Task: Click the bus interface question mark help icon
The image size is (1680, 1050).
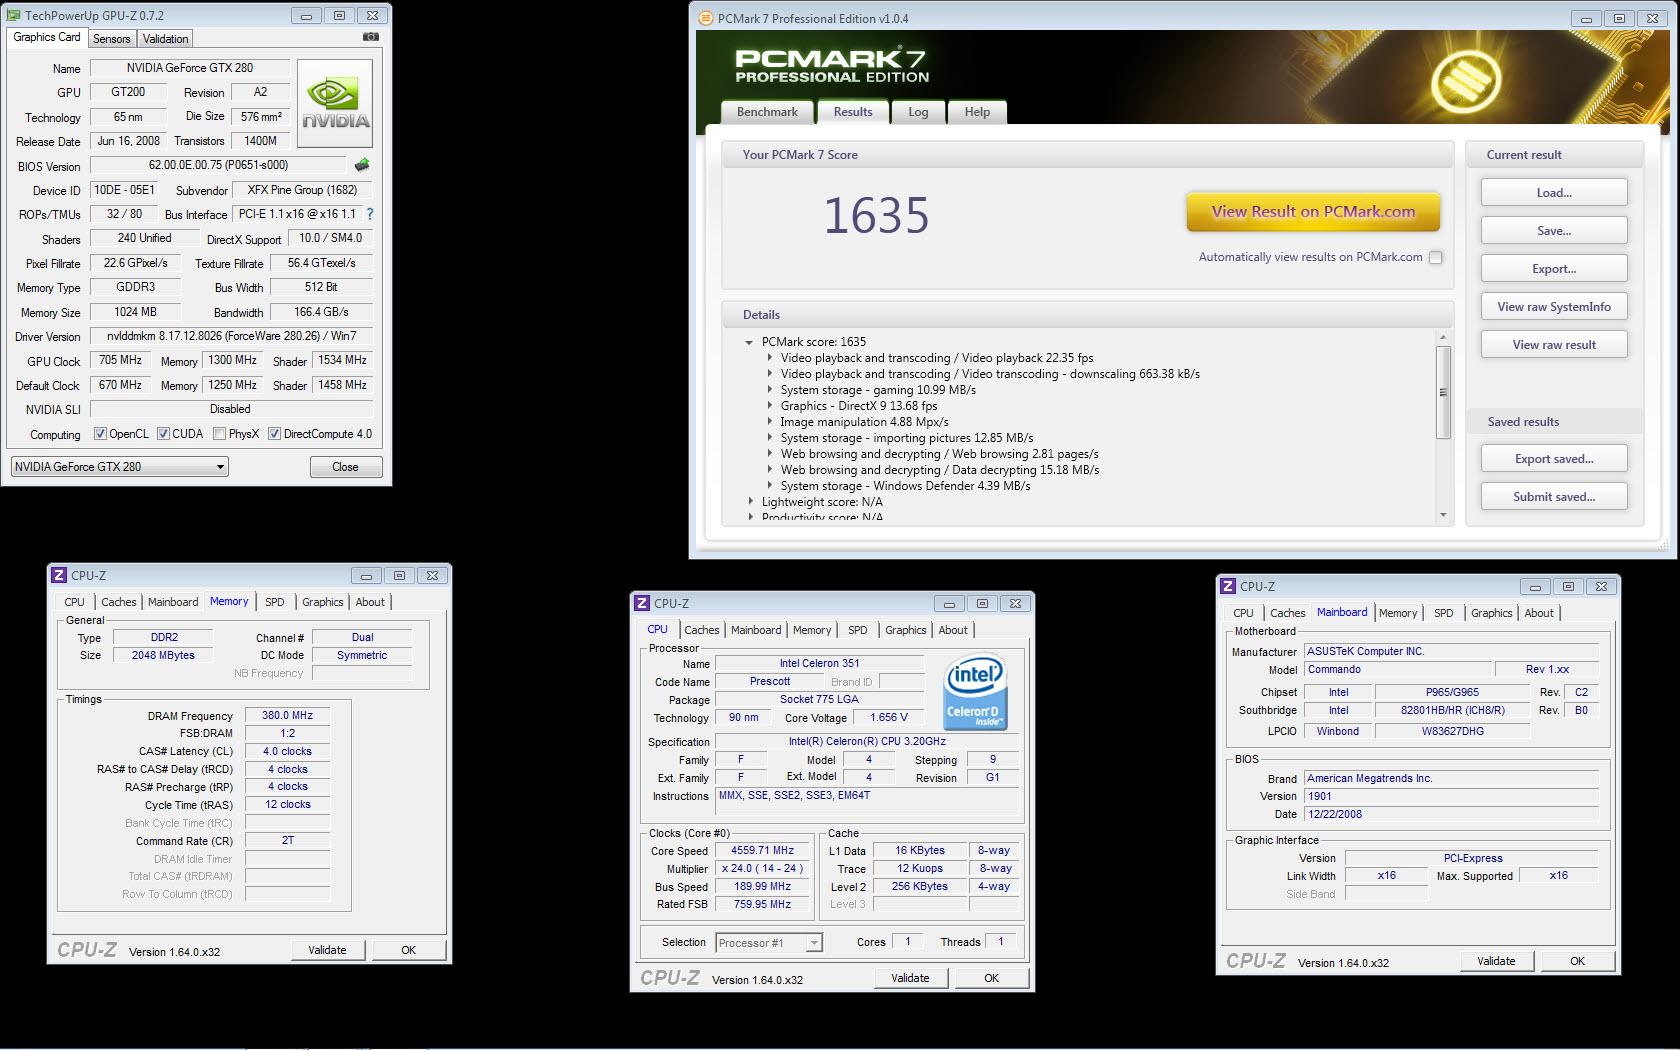Action: (x=370, y=214)
